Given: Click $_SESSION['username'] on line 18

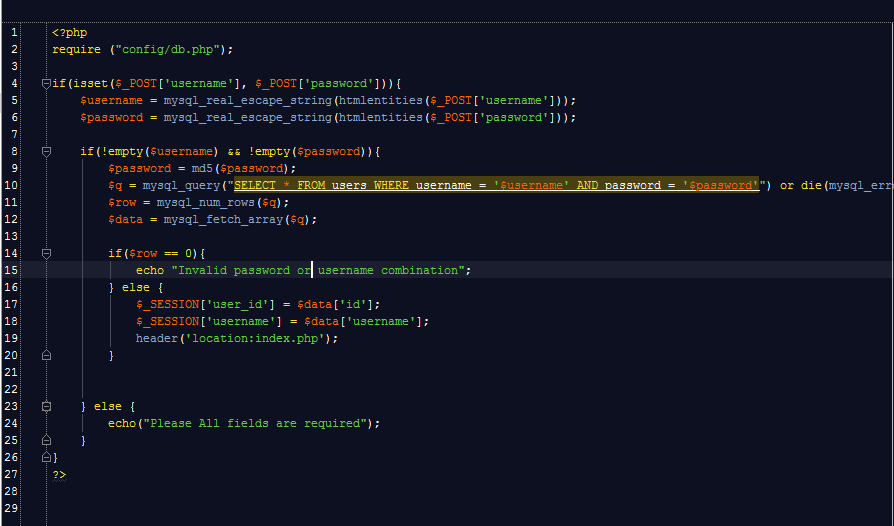Looking at the screenshot, I should pyautogui.click(x=209, y=321).
